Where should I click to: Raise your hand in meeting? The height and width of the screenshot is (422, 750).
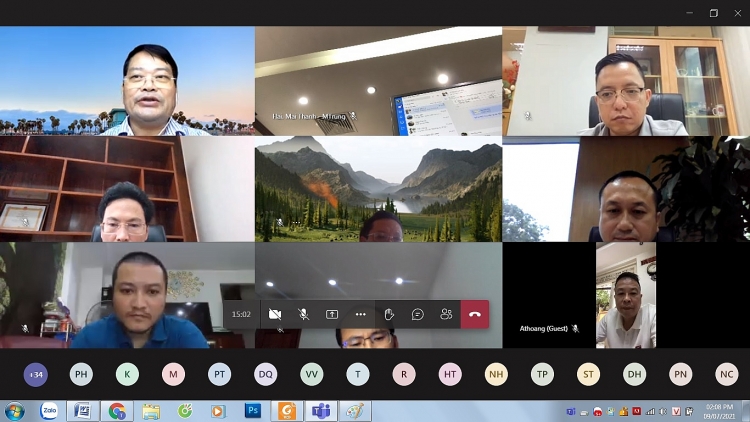[389, 314]
